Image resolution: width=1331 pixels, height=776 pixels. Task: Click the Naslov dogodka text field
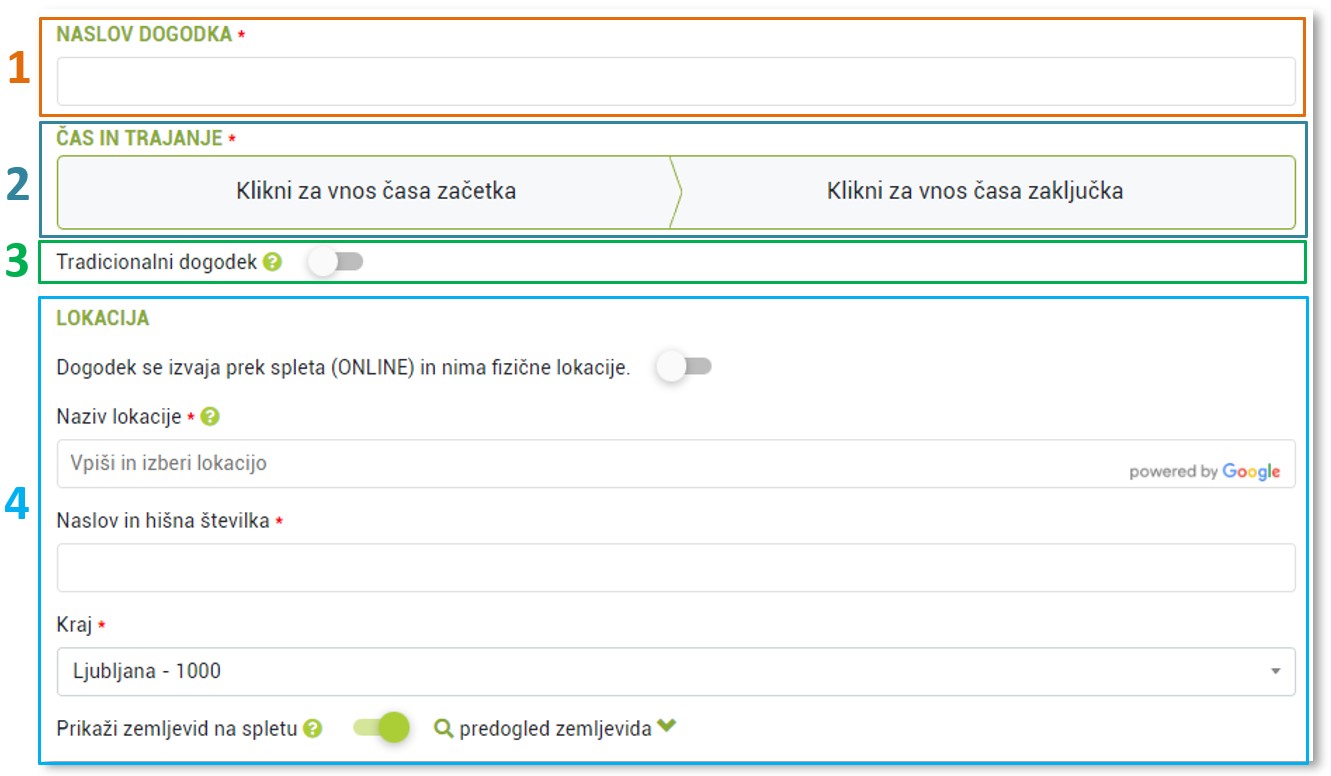point(675,81)
